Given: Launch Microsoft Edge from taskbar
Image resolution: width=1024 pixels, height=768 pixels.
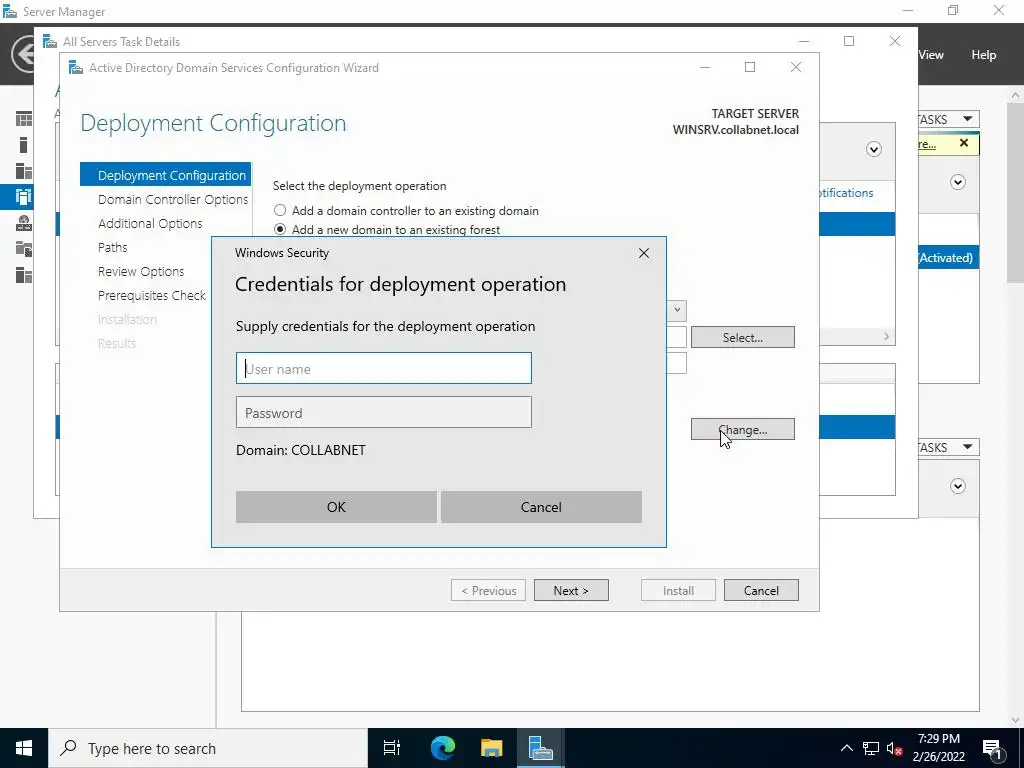Looking at the screenshot, I should click(x=442, y=748).
